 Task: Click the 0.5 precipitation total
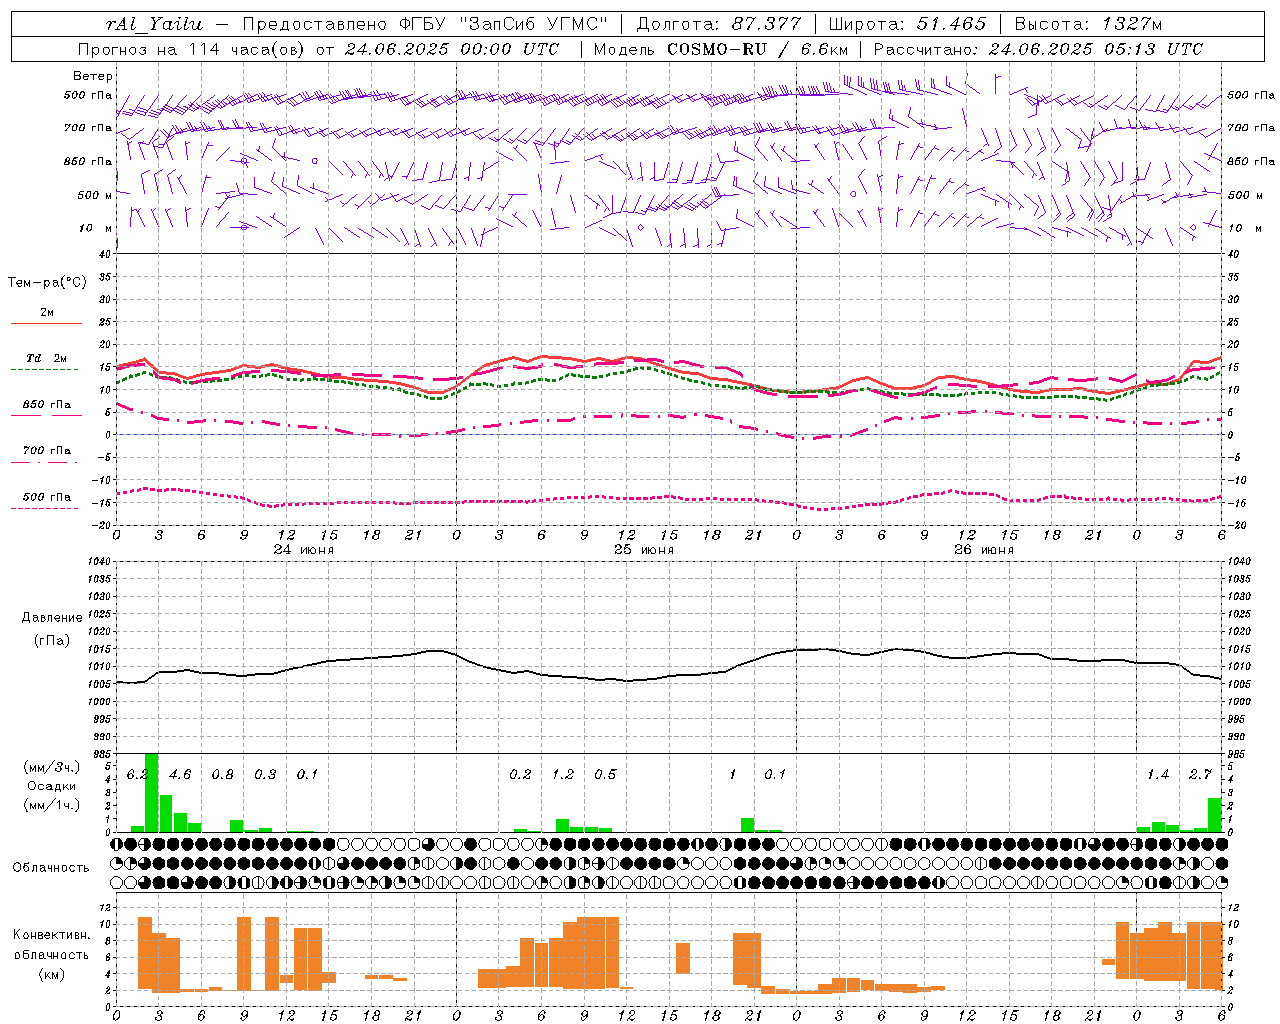pyautogui.click(x=605, y=774)
